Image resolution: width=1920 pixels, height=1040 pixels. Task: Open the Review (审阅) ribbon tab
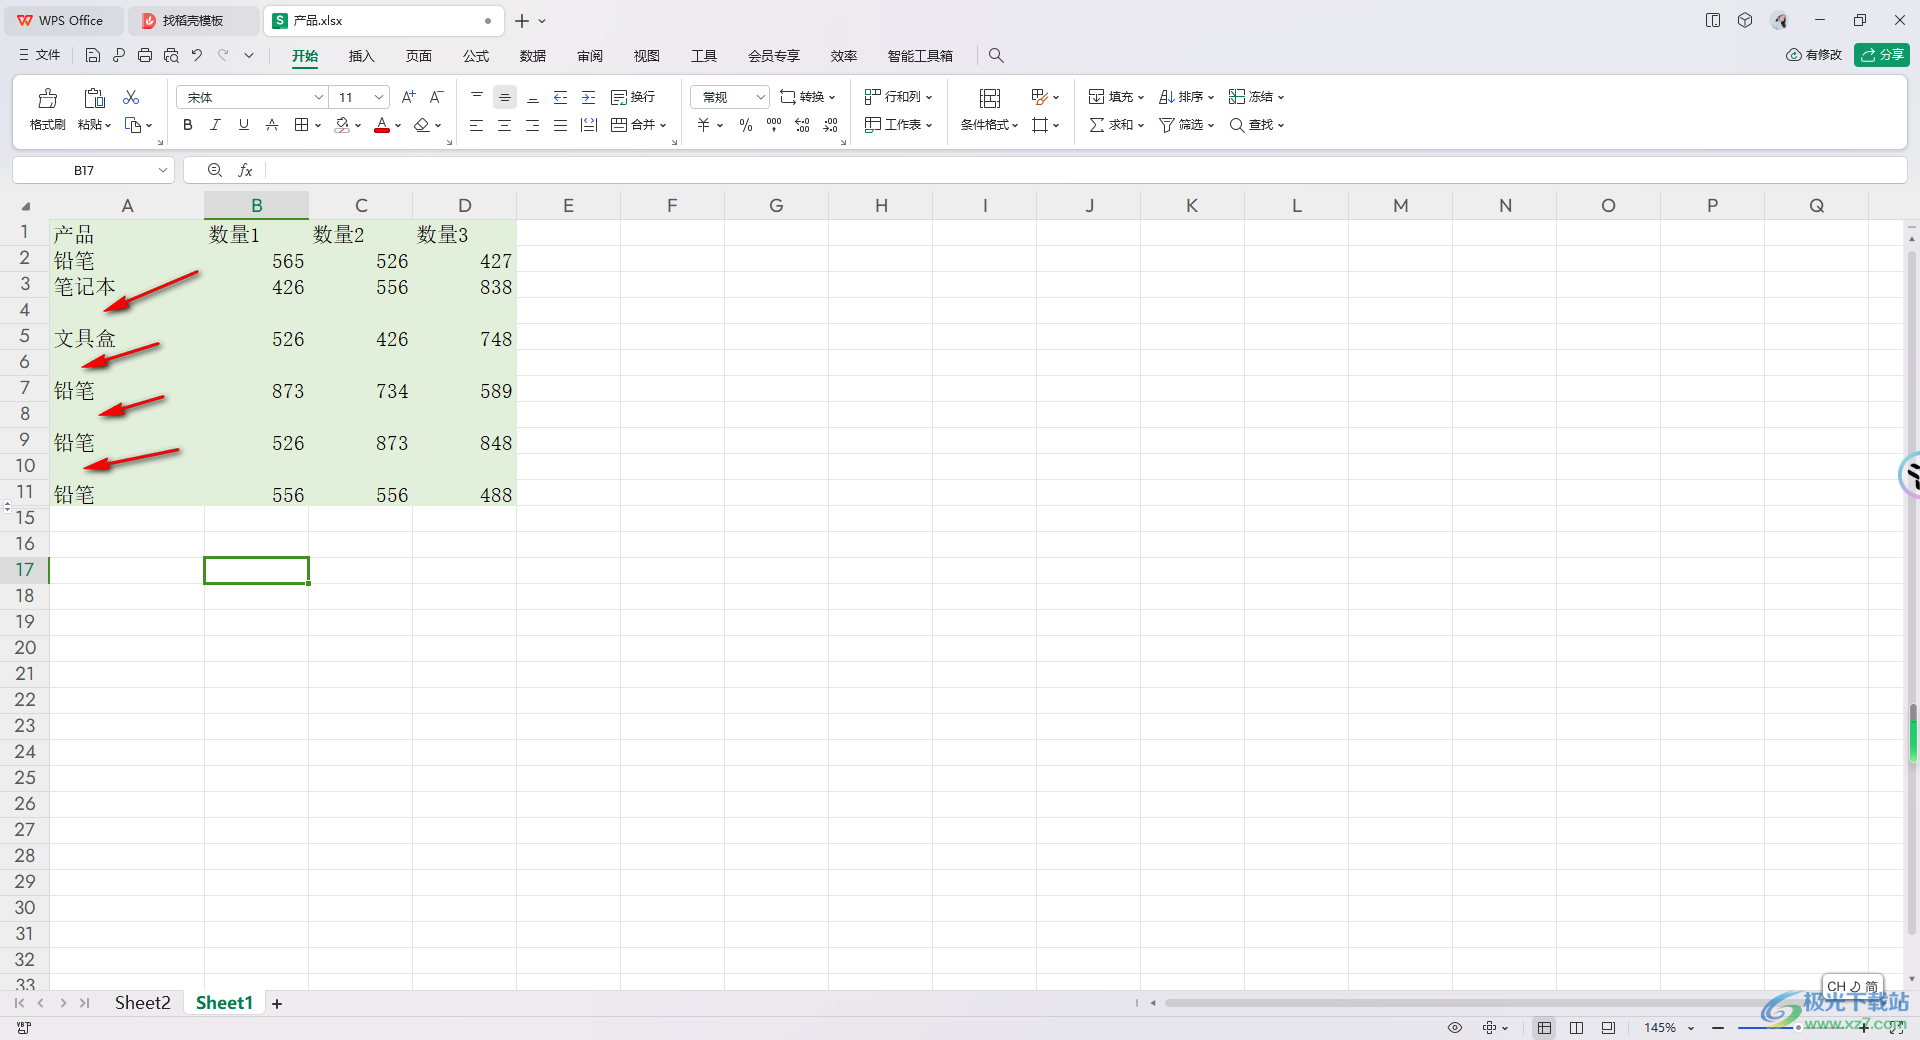pos(590,56)
